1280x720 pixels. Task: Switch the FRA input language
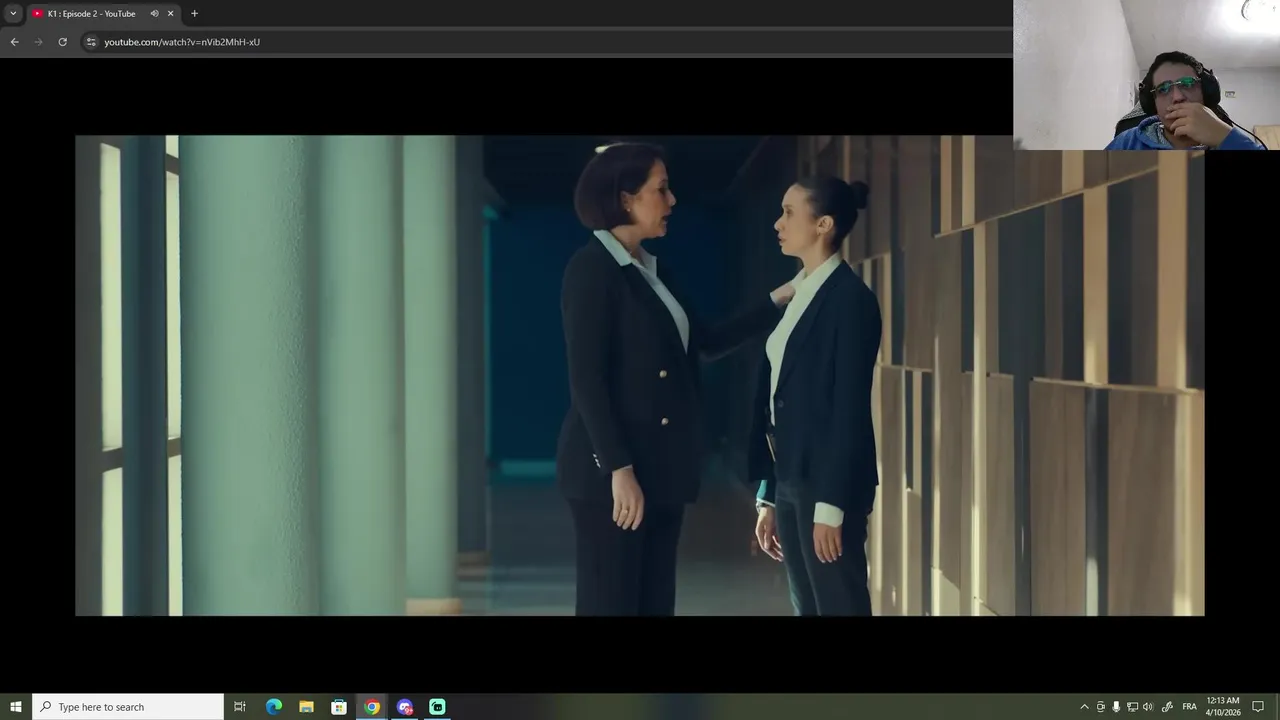click(x=1190, y=707)
